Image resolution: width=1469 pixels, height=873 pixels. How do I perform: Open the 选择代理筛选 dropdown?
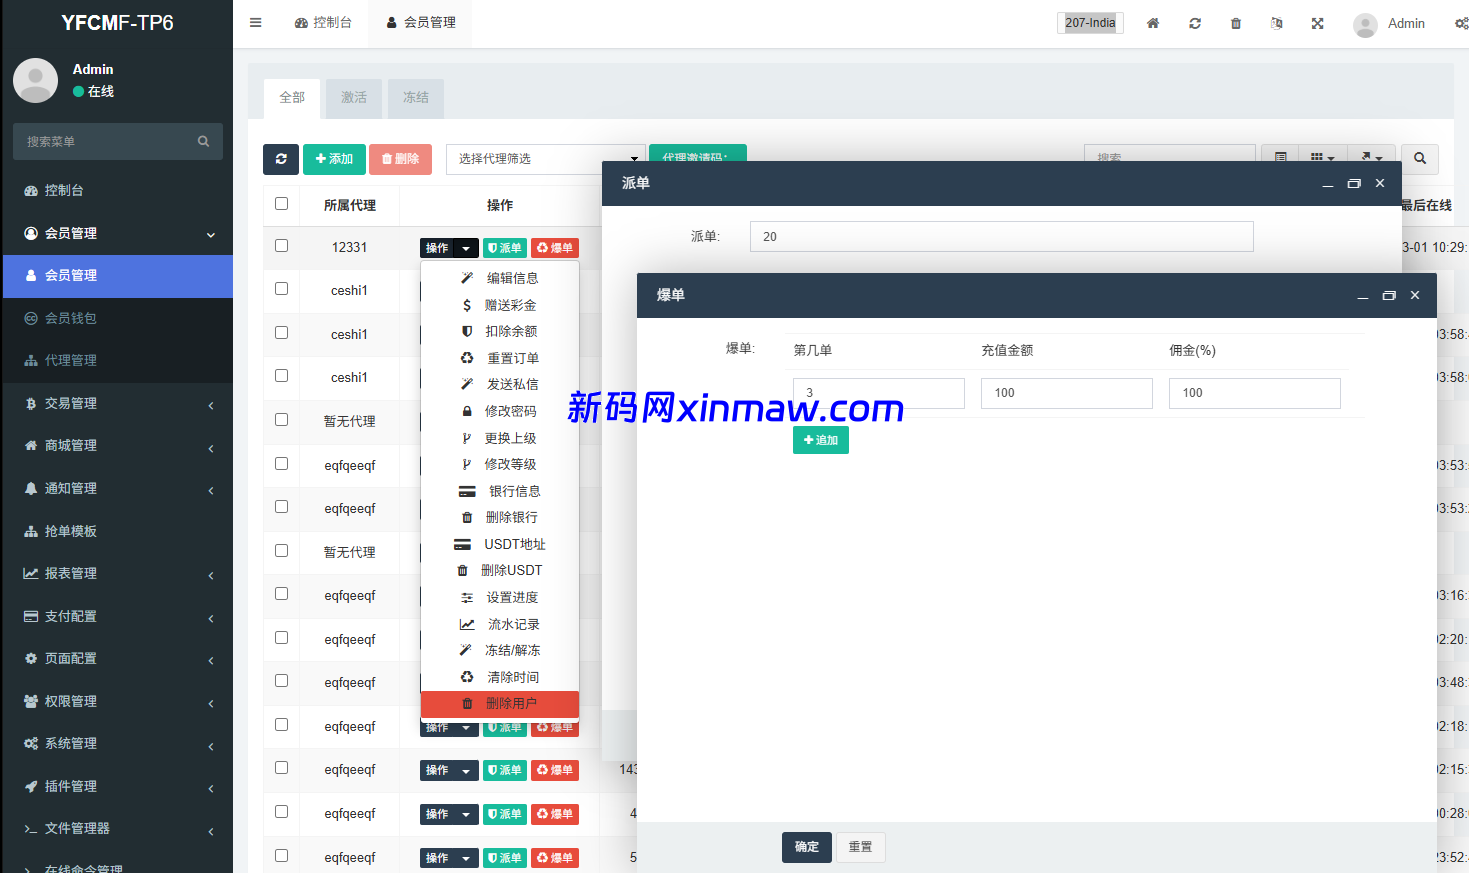[x=545, y=159]
